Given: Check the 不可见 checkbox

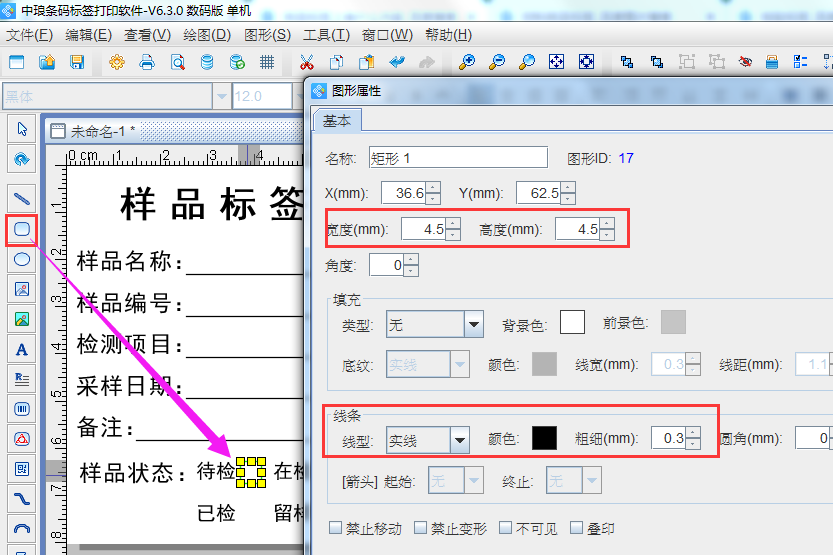Looking at the screenshot, I should (507, 528).
